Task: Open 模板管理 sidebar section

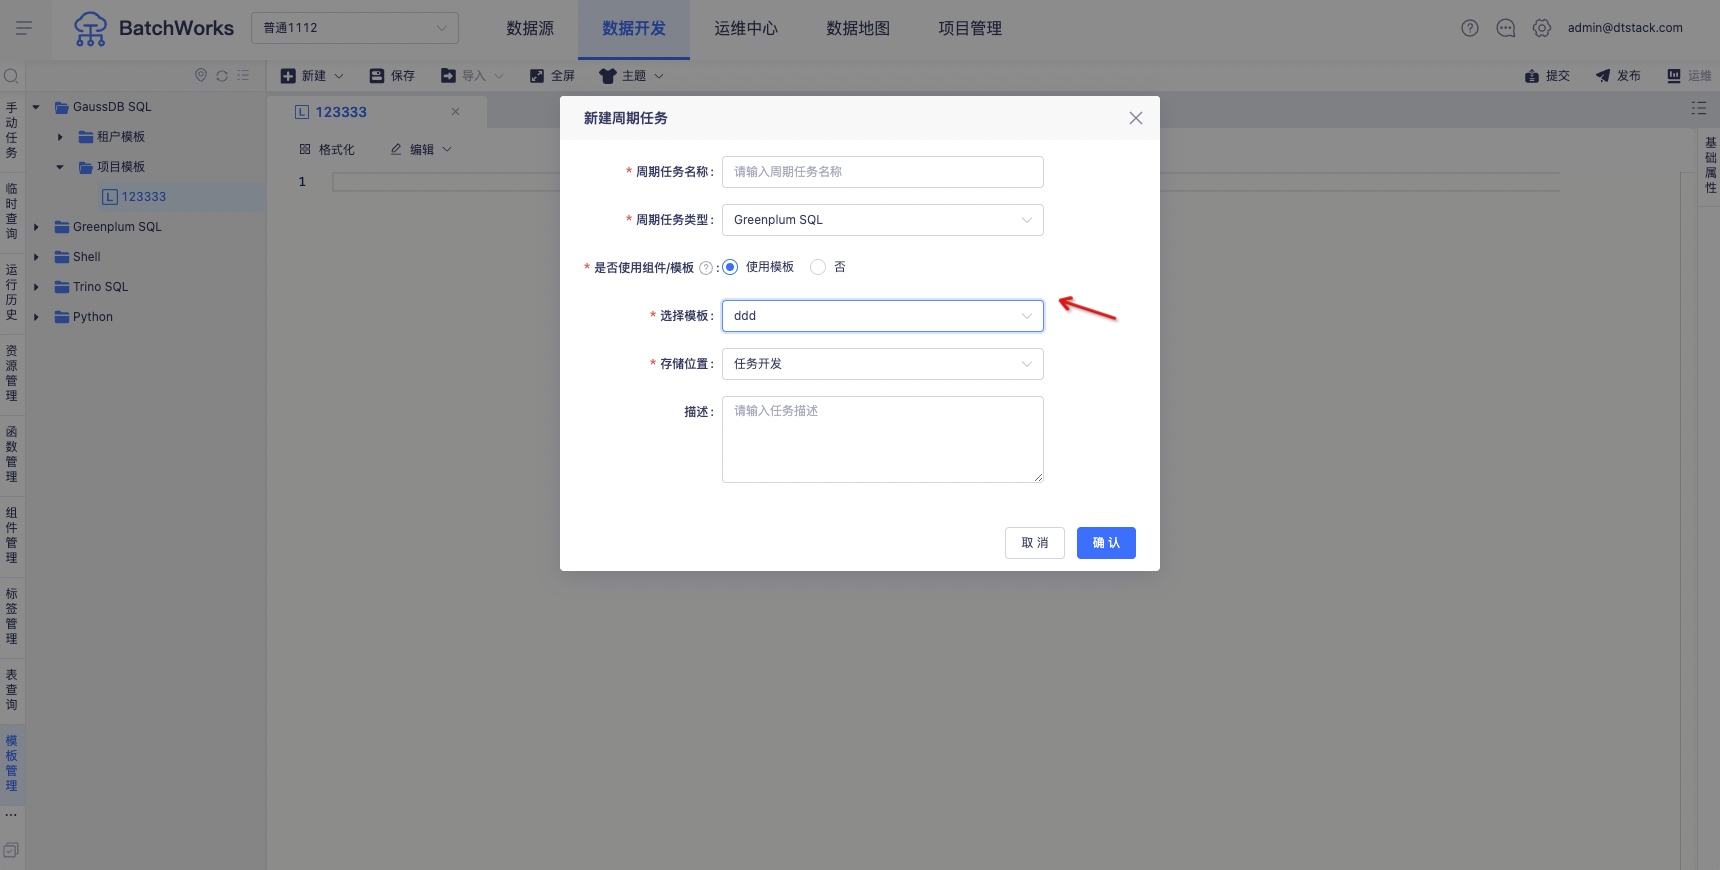Action: [x=12, y=763]
